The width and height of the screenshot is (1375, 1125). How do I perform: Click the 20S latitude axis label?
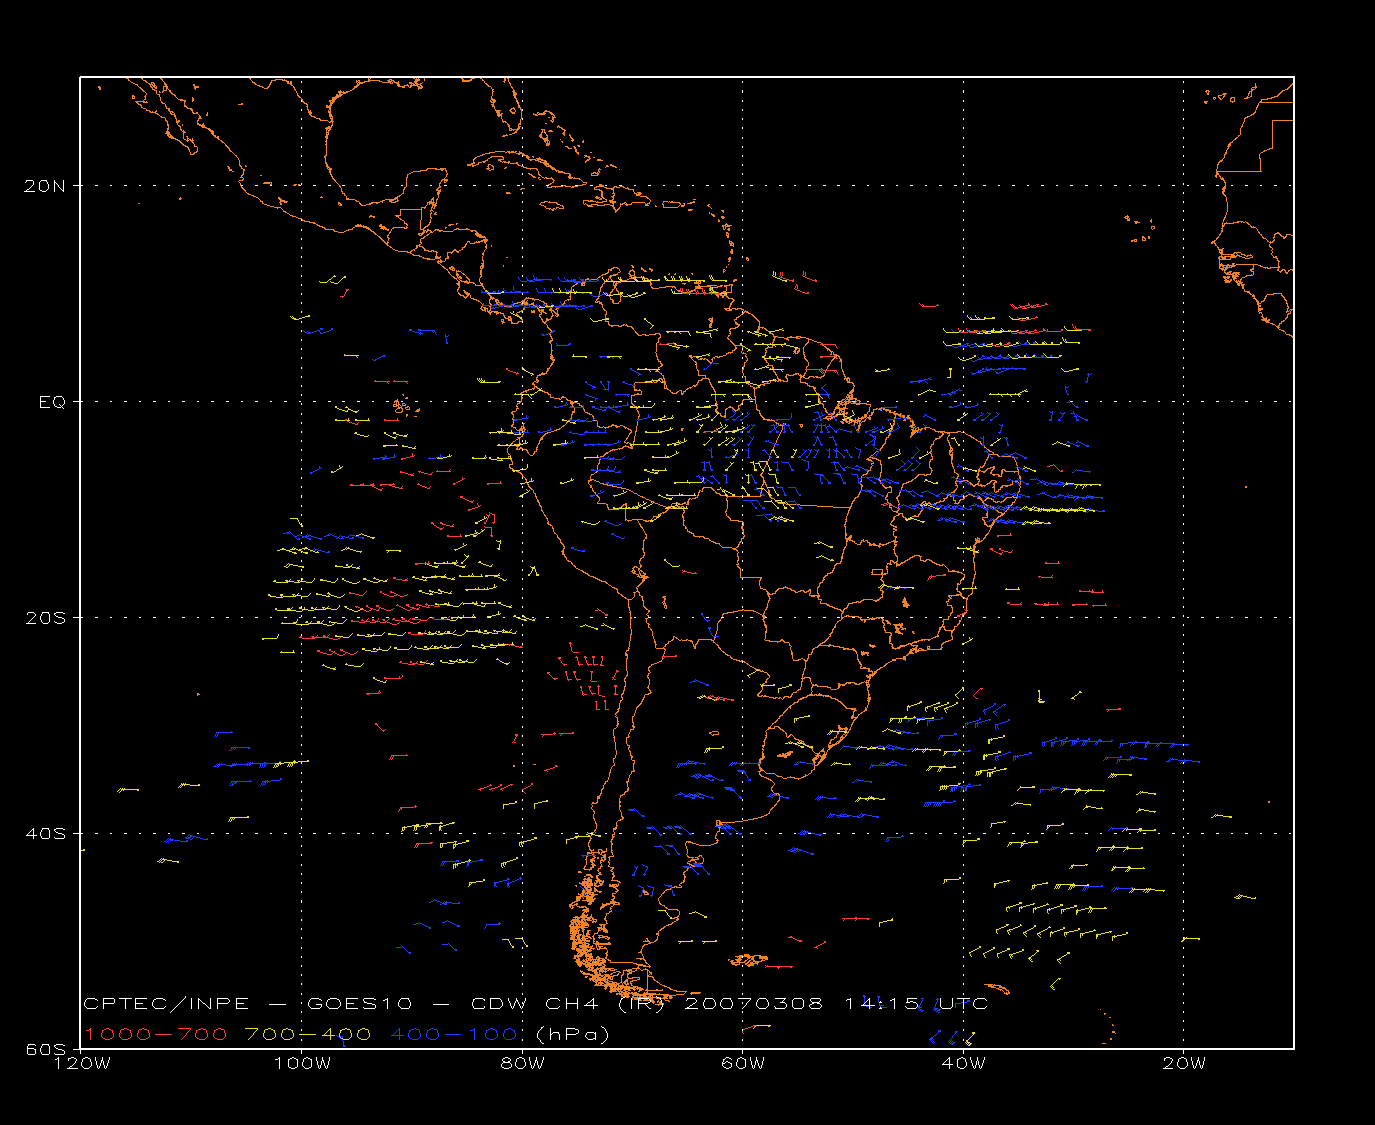(x=47, y=617)
